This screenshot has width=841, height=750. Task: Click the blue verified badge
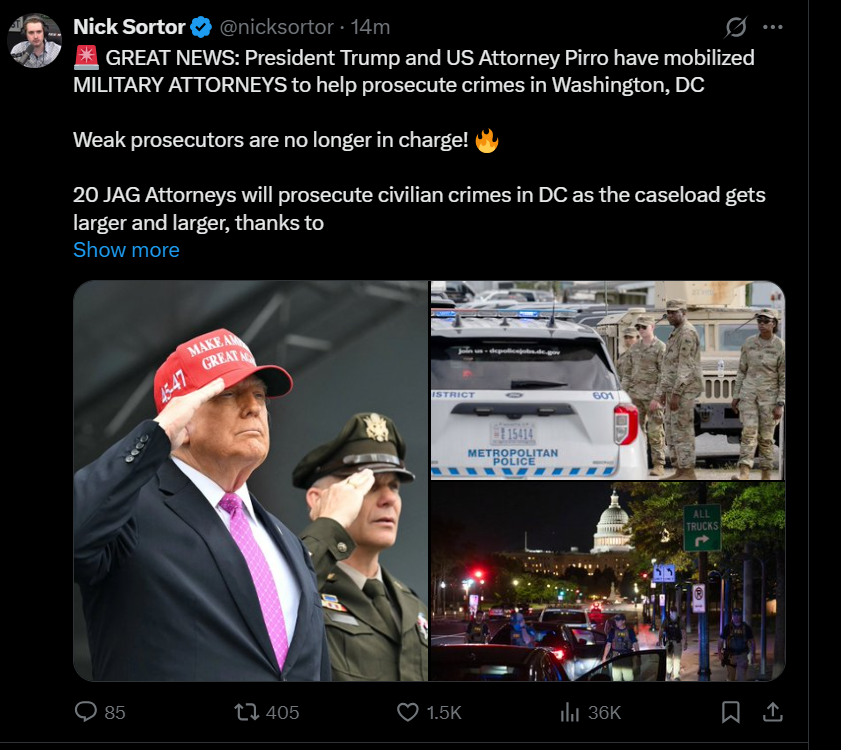tap(201, 27)
